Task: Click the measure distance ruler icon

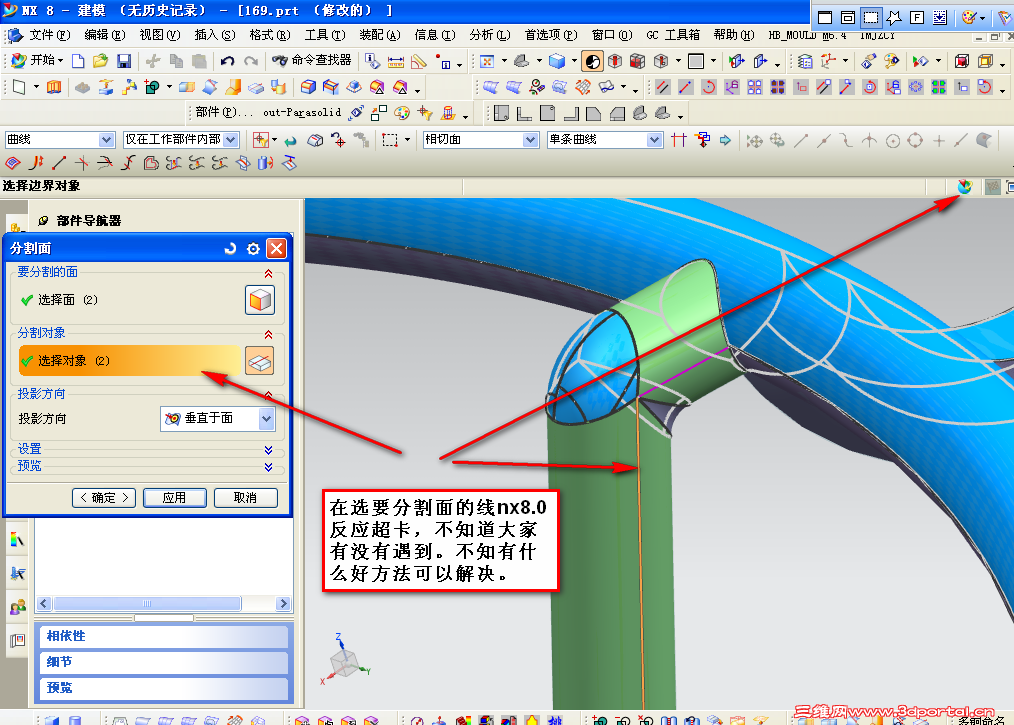Action: tap(395, 61)
